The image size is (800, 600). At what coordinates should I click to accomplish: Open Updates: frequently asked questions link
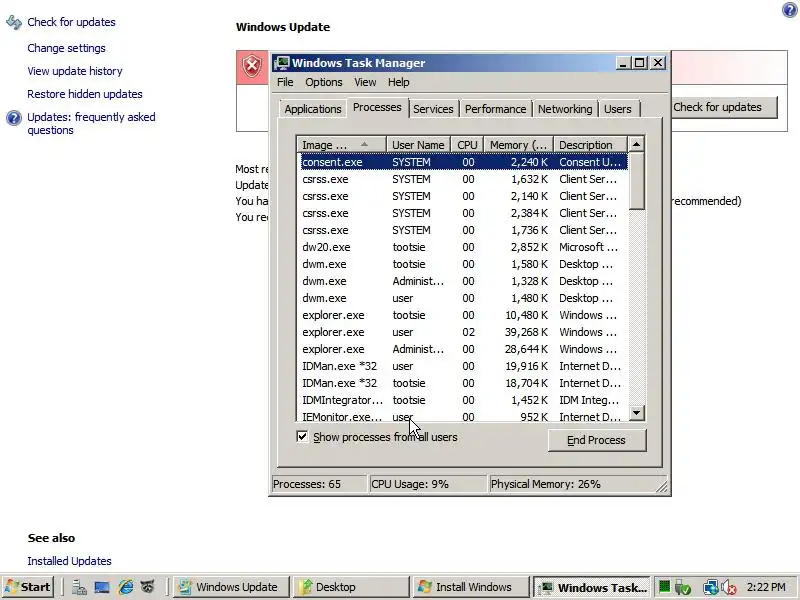(x=91, y=123)
